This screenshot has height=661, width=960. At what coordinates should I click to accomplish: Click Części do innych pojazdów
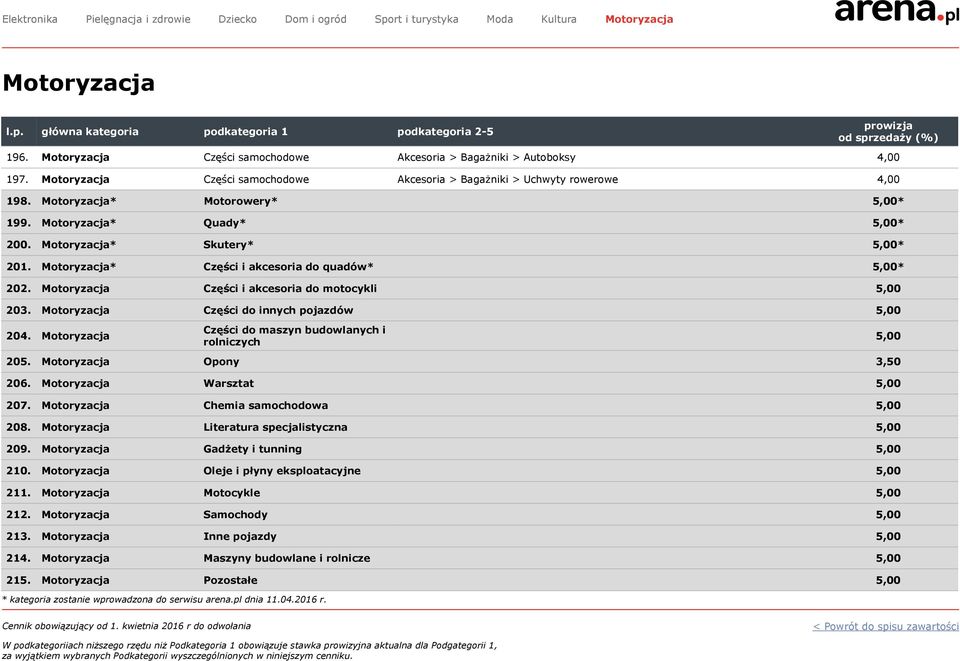coord(279,310)
